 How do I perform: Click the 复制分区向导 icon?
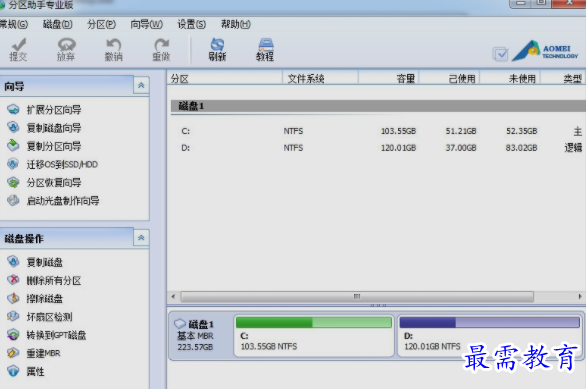pyautogui.click(x=13, y=146)
